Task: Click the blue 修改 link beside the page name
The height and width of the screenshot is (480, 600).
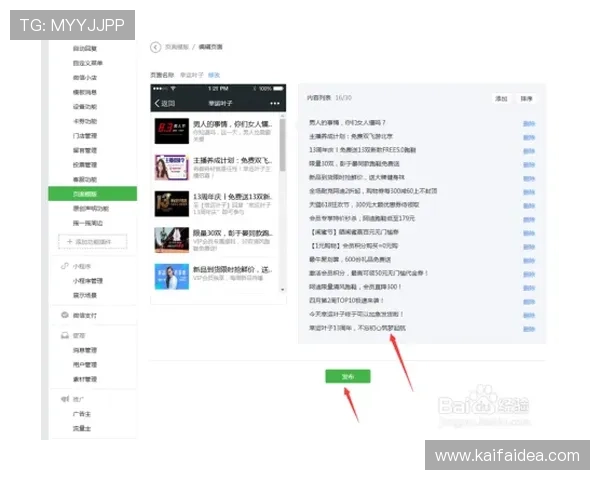Action: (214, 75)
